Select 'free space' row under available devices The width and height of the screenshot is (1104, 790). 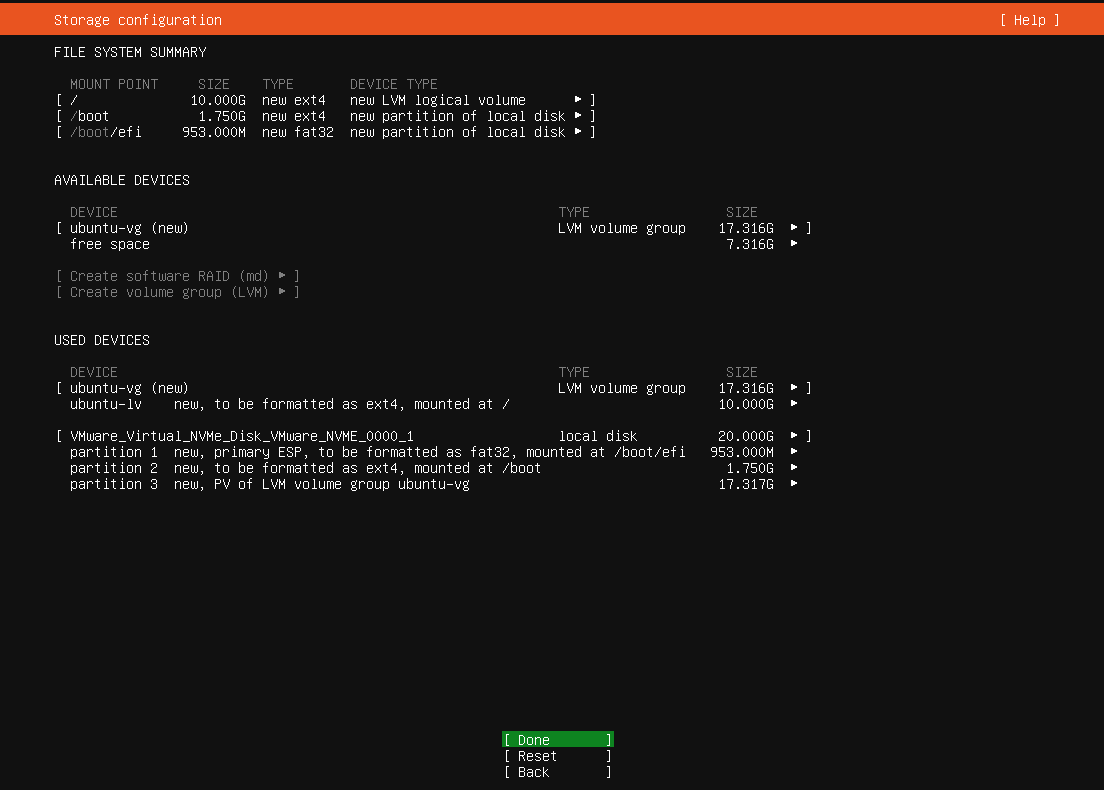(434, 244)
